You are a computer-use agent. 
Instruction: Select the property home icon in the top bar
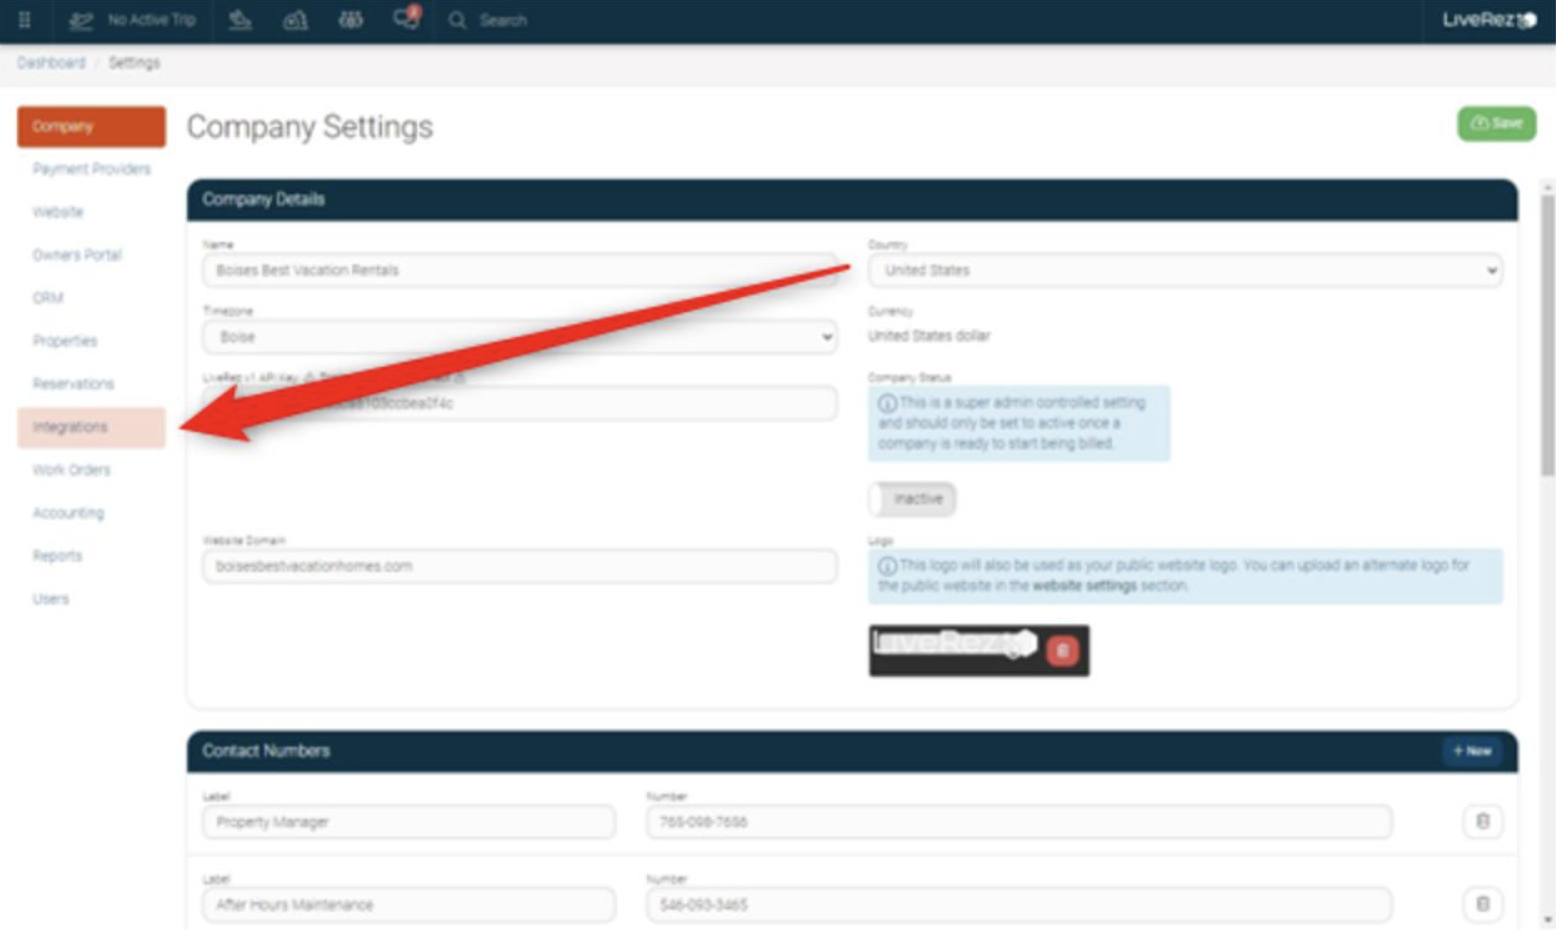[x=295, y=19]
